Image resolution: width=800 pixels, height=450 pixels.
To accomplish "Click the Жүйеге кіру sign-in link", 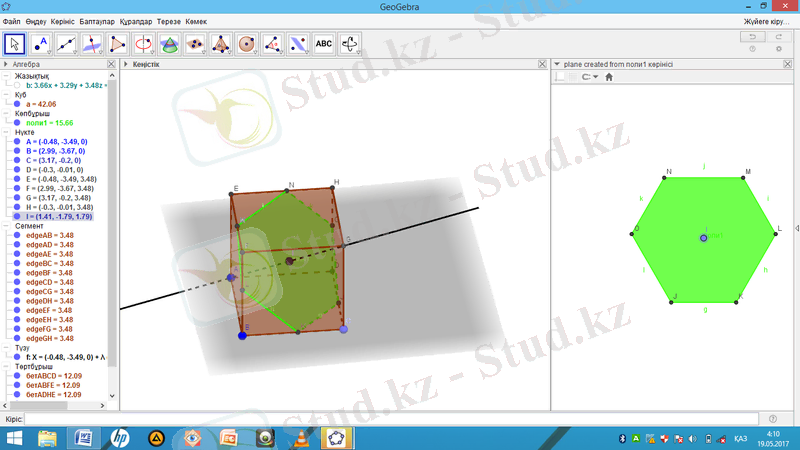I will pos(766,21).
